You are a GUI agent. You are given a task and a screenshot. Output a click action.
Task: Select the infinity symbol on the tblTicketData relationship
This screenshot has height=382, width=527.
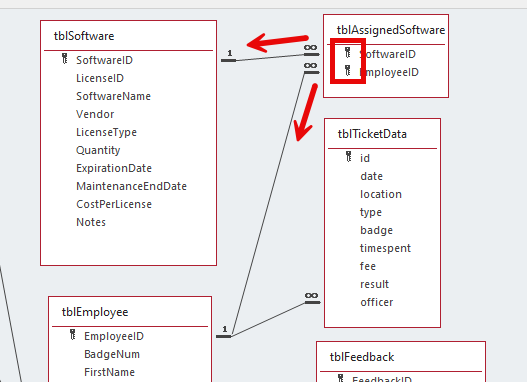(x=312, y=296)
